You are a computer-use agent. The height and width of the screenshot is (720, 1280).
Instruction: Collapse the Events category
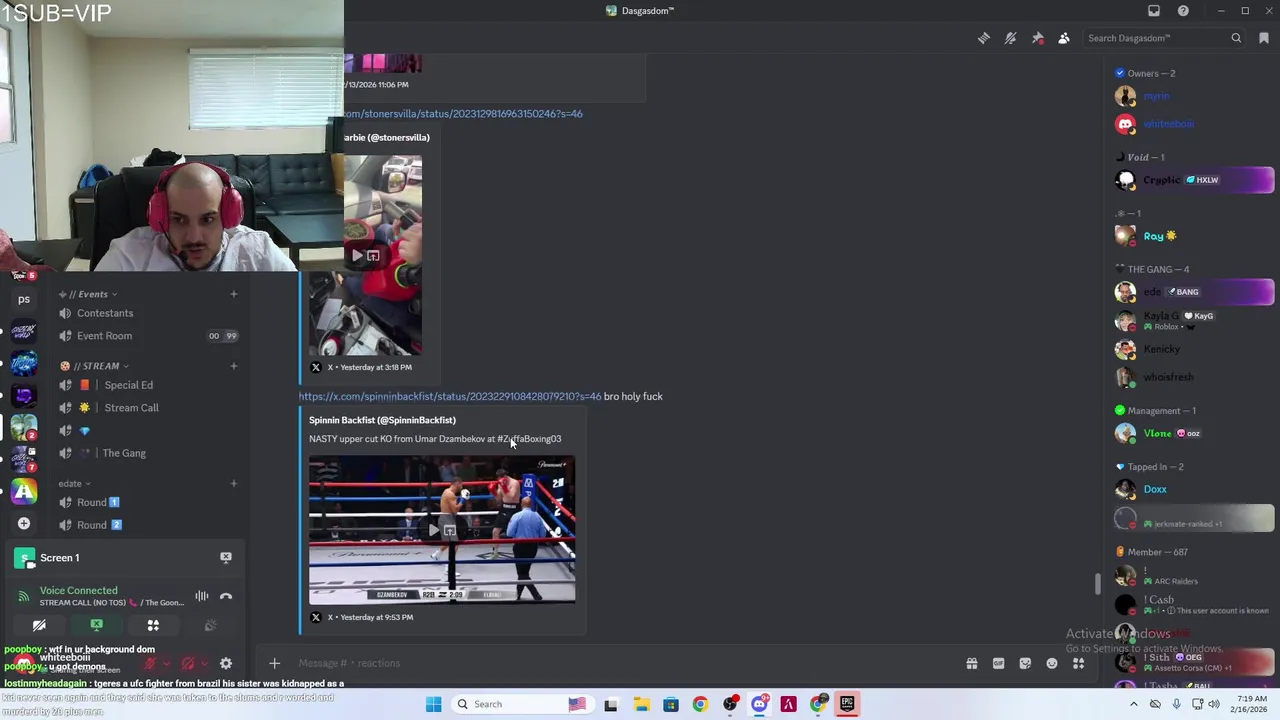click(88, 294)
